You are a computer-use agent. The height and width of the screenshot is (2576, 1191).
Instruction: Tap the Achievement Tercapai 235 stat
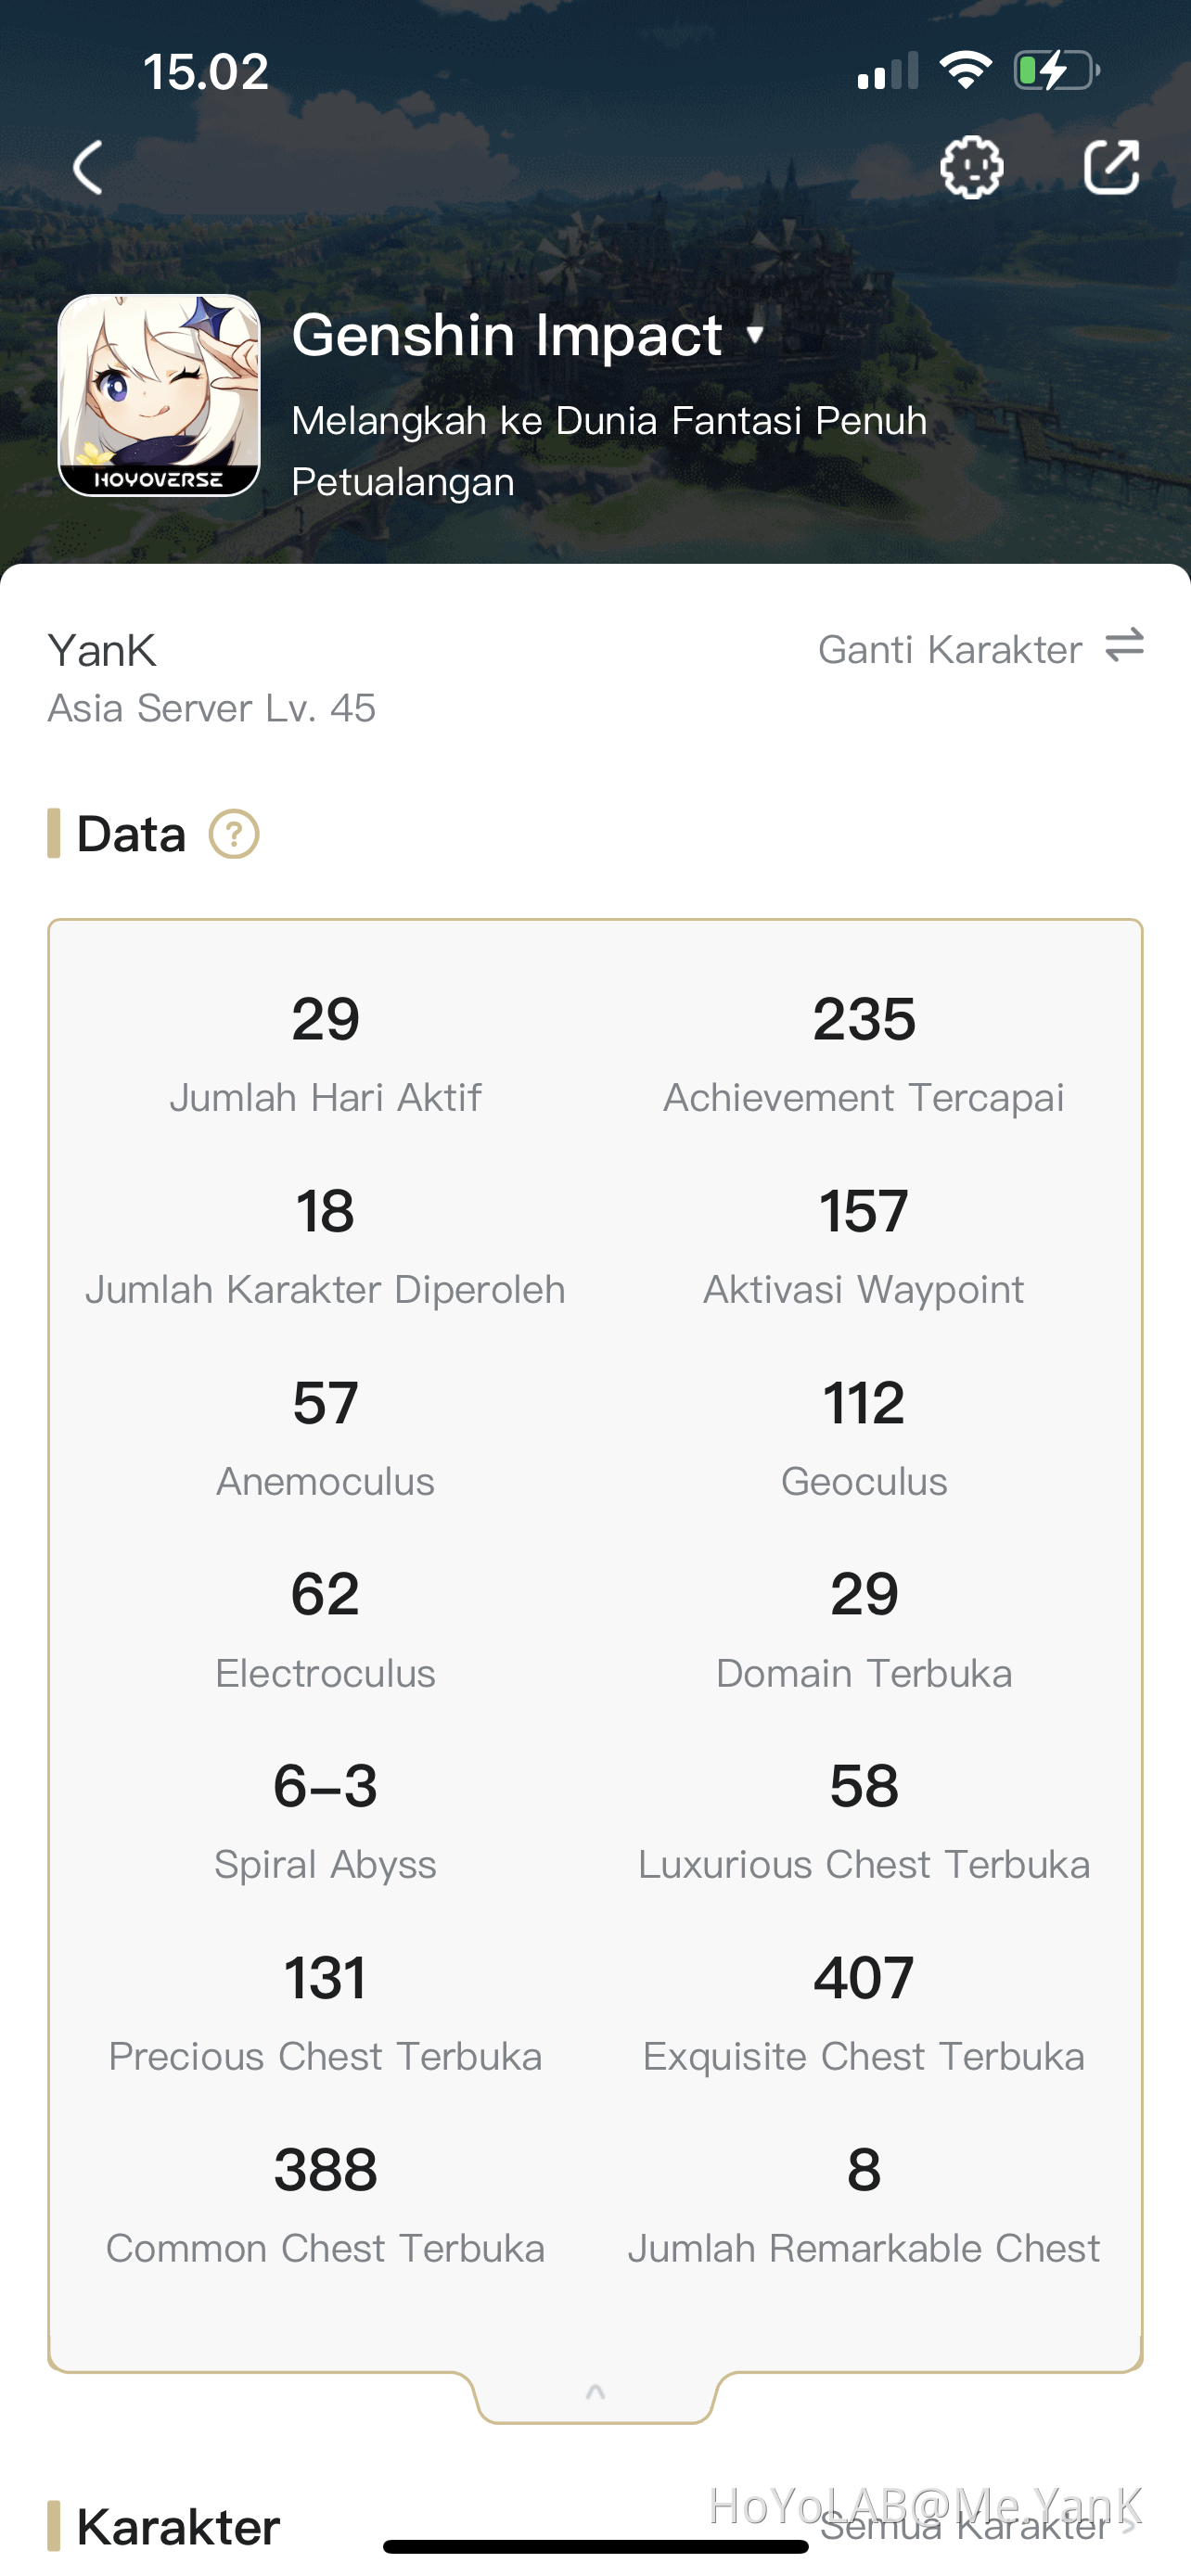click(864, 1052)
